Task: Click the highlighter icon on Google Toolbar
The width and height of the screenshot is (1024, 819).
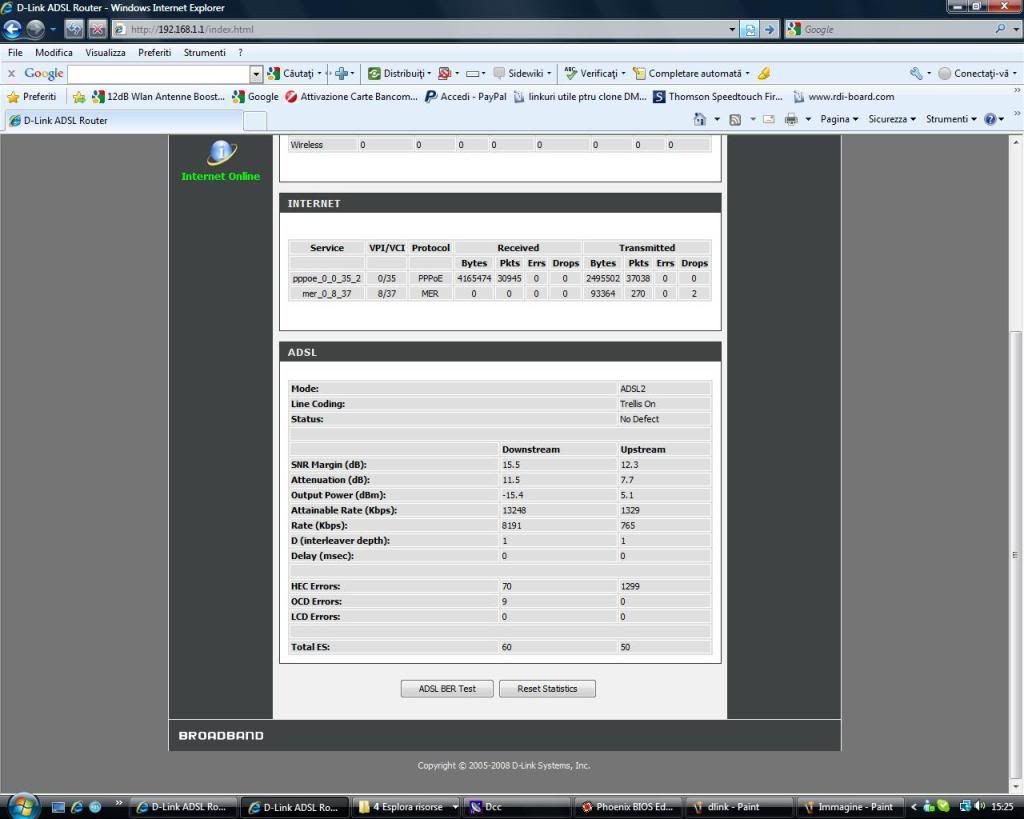Action: tap(764, 73)
